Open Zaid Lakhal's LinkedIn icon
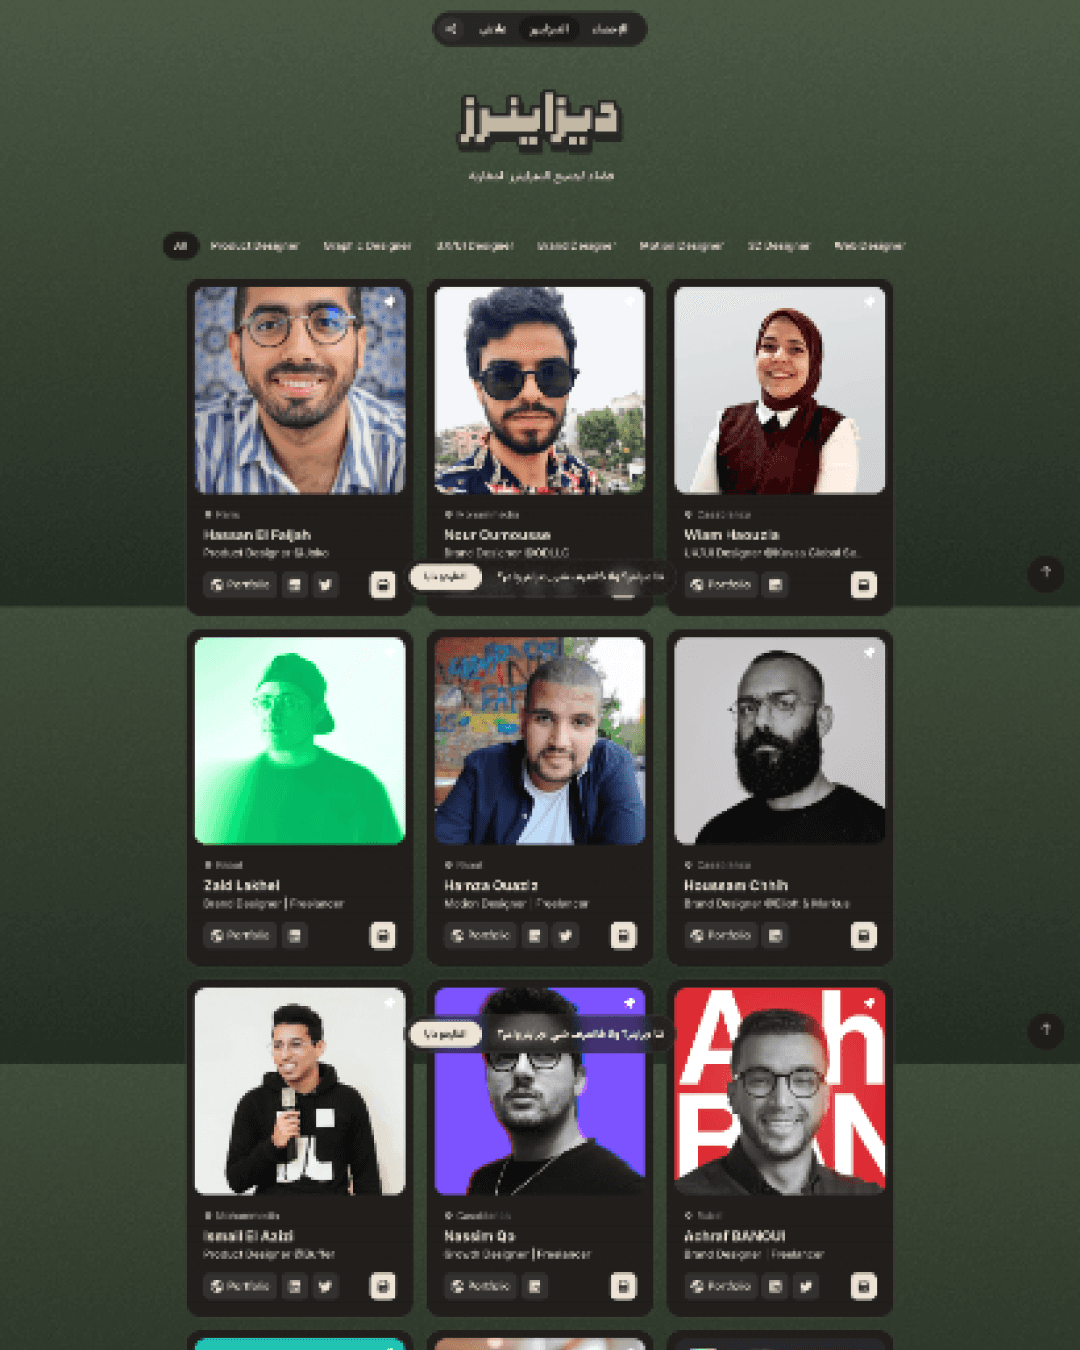The width and height of the screenshot is (1080, 1350). coord(294,936)
